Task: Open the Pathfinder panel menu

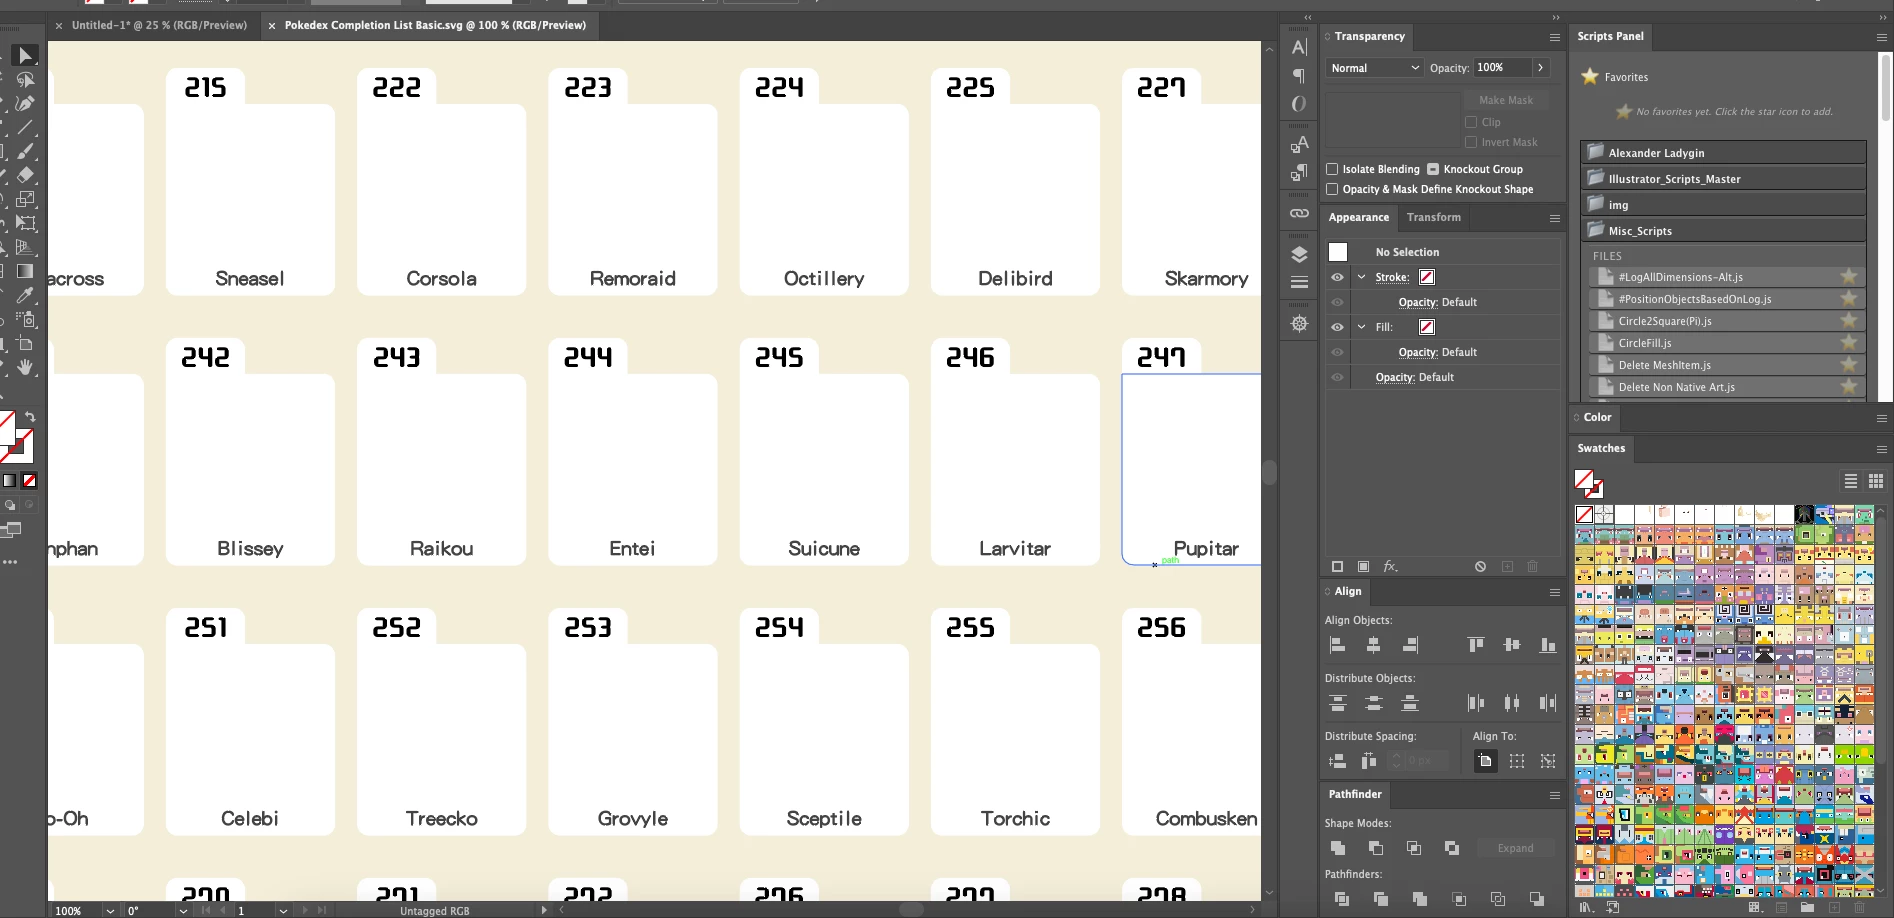Action: (x=1555, y=795)
